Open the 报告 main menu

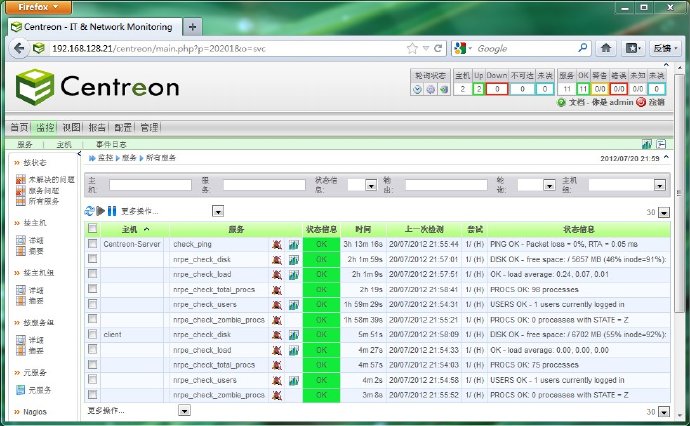tap(97, 128)
